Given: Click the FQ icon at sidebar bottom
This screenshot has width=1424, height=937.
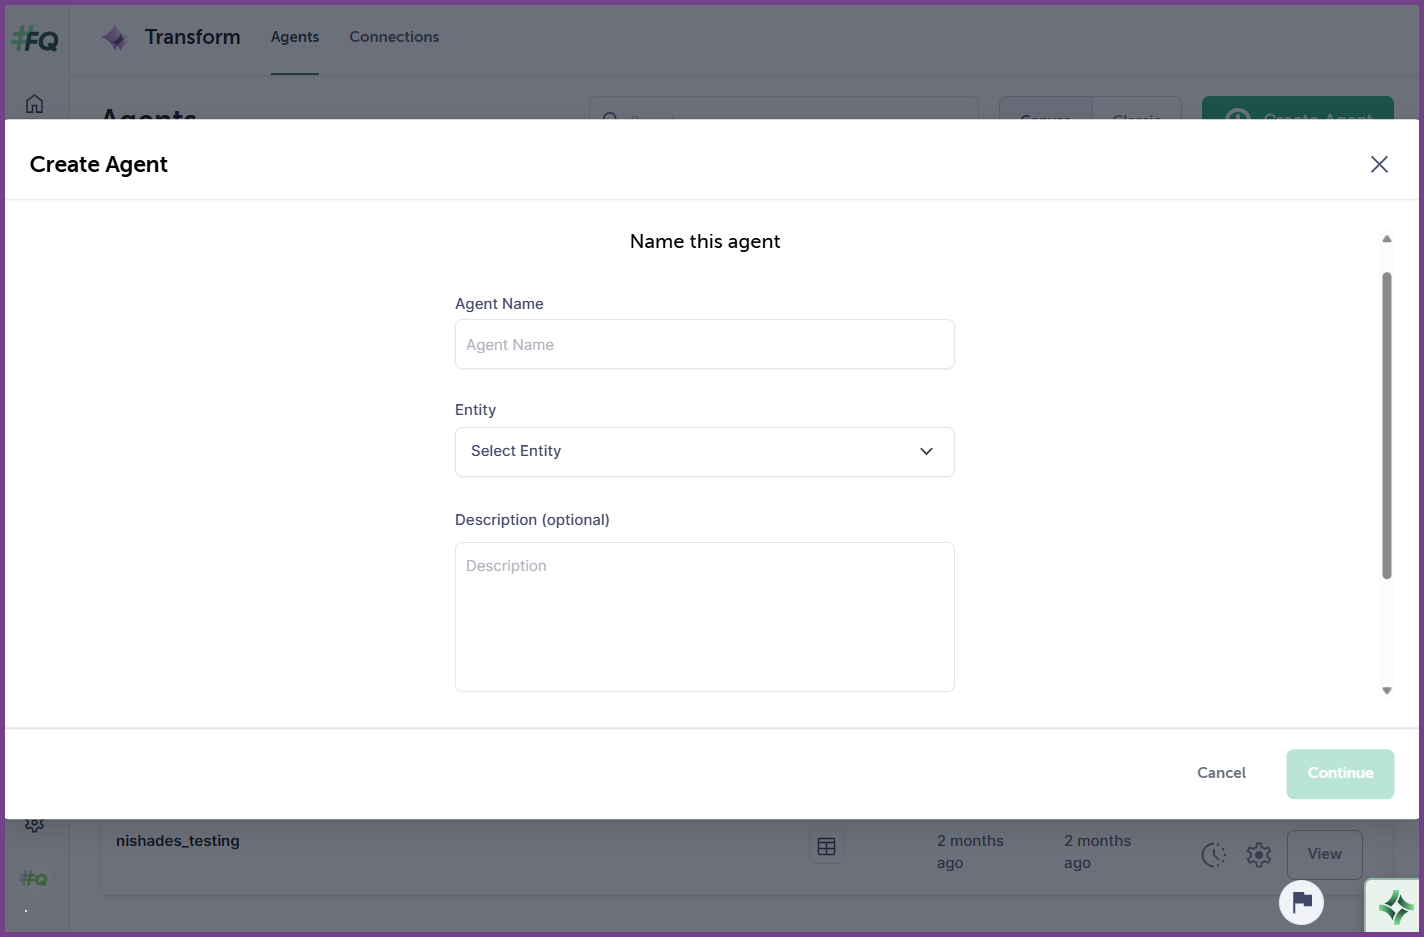Looking at the screenshot, I should click(34, 878).
